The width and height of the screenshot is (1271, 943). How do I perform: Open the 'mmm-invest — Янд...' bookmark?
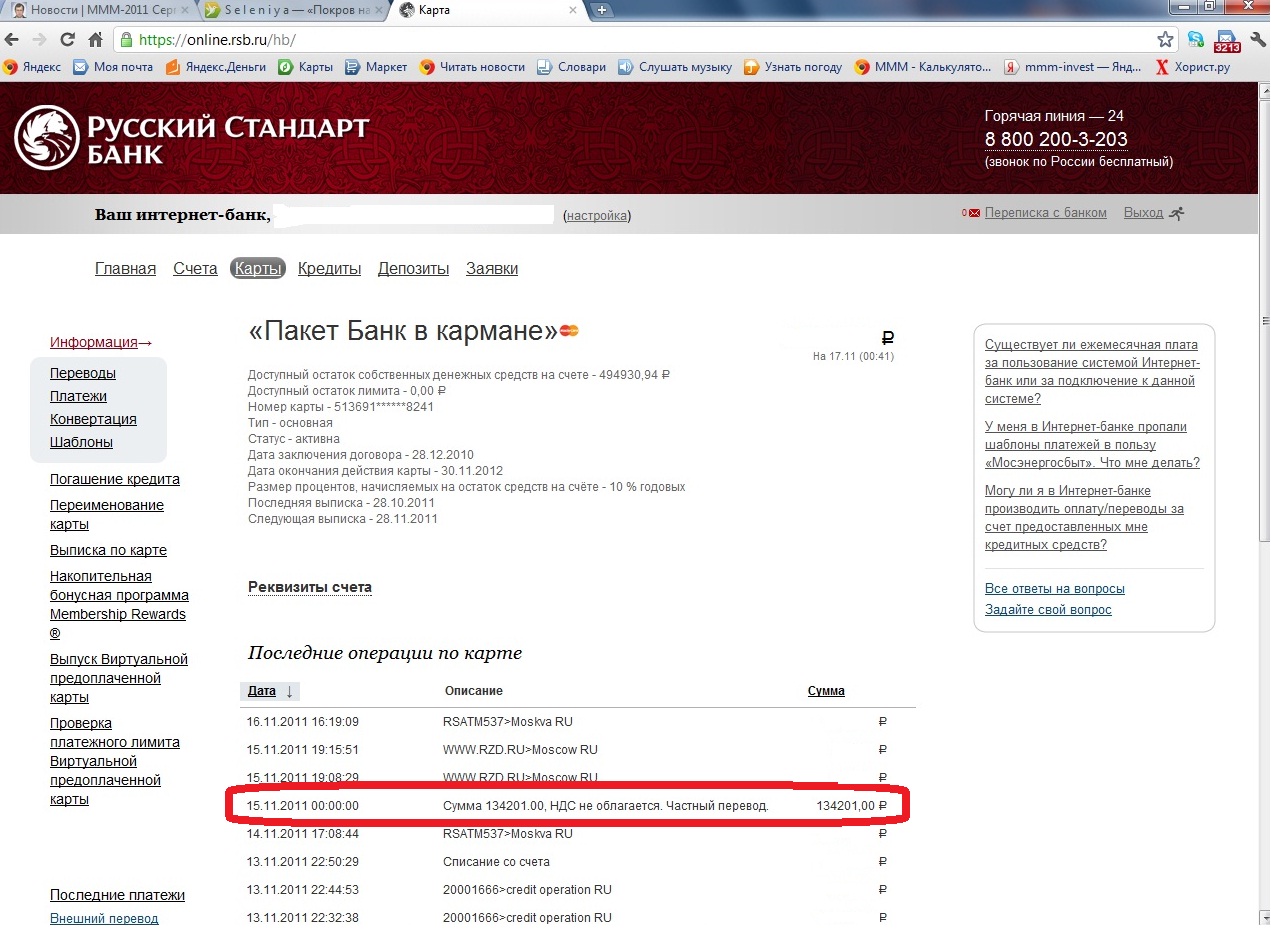pyautogui.click(x=1073, y=67)
